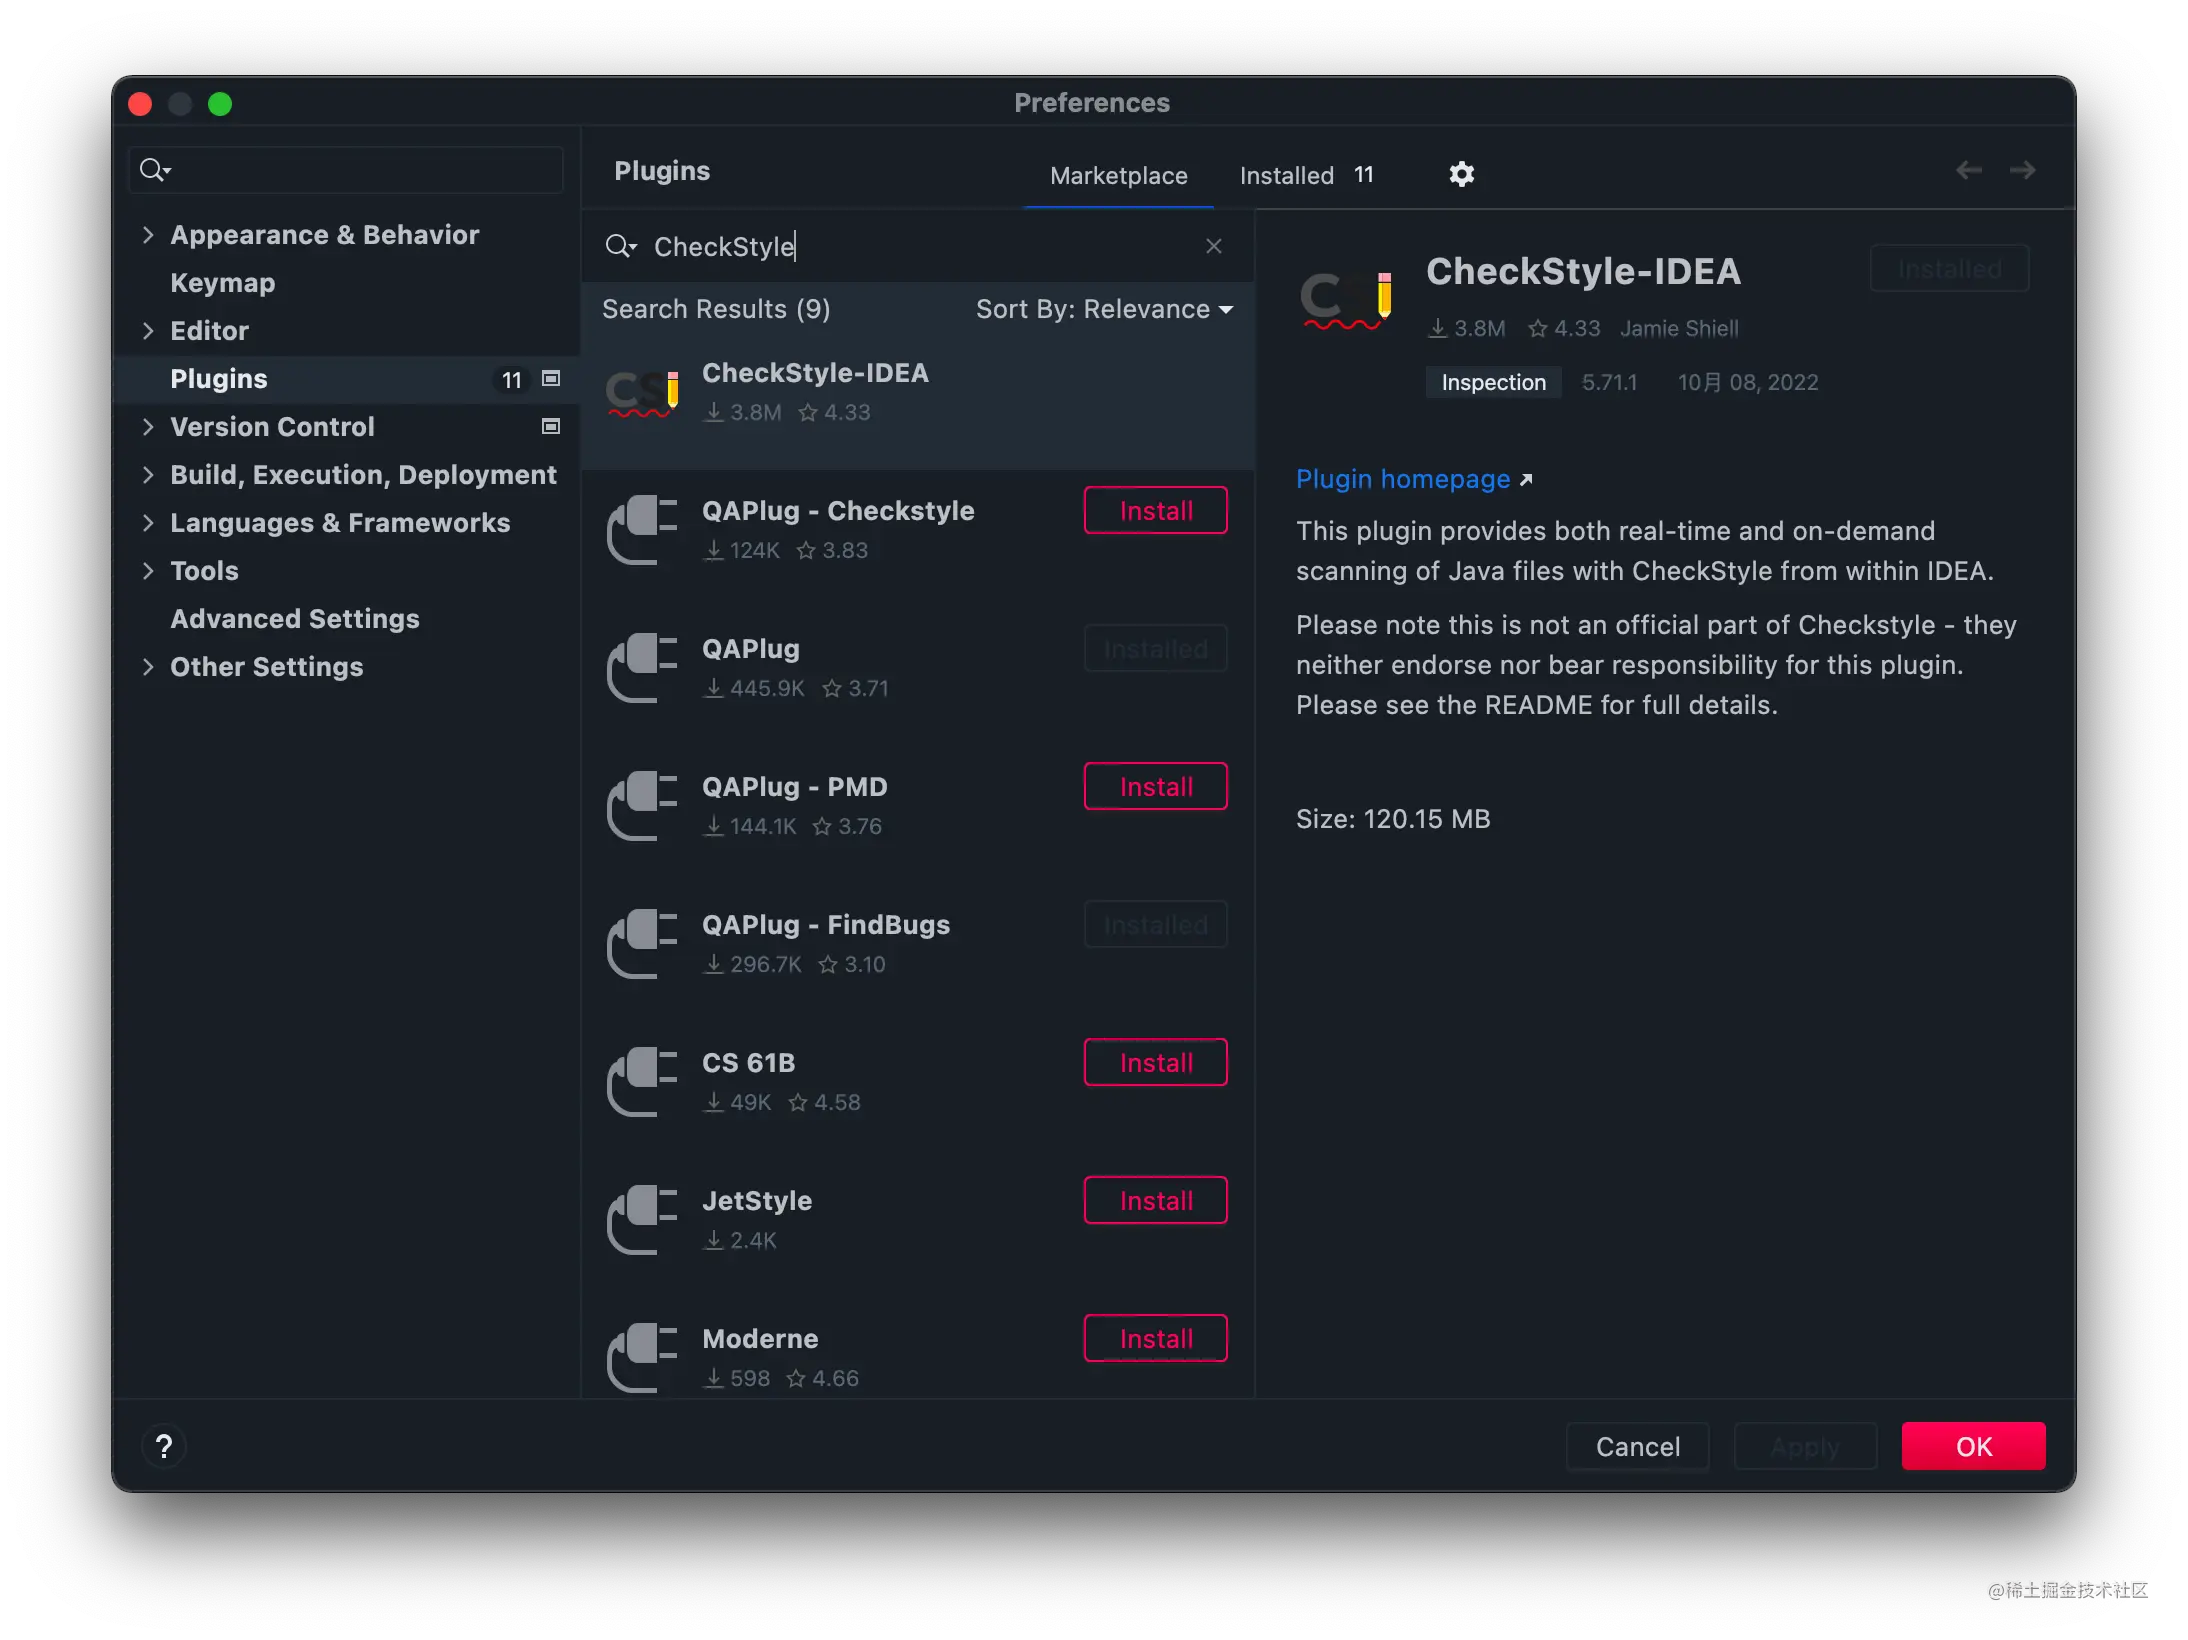Click the Jamie Shiell vendor name

[1678, 328]
